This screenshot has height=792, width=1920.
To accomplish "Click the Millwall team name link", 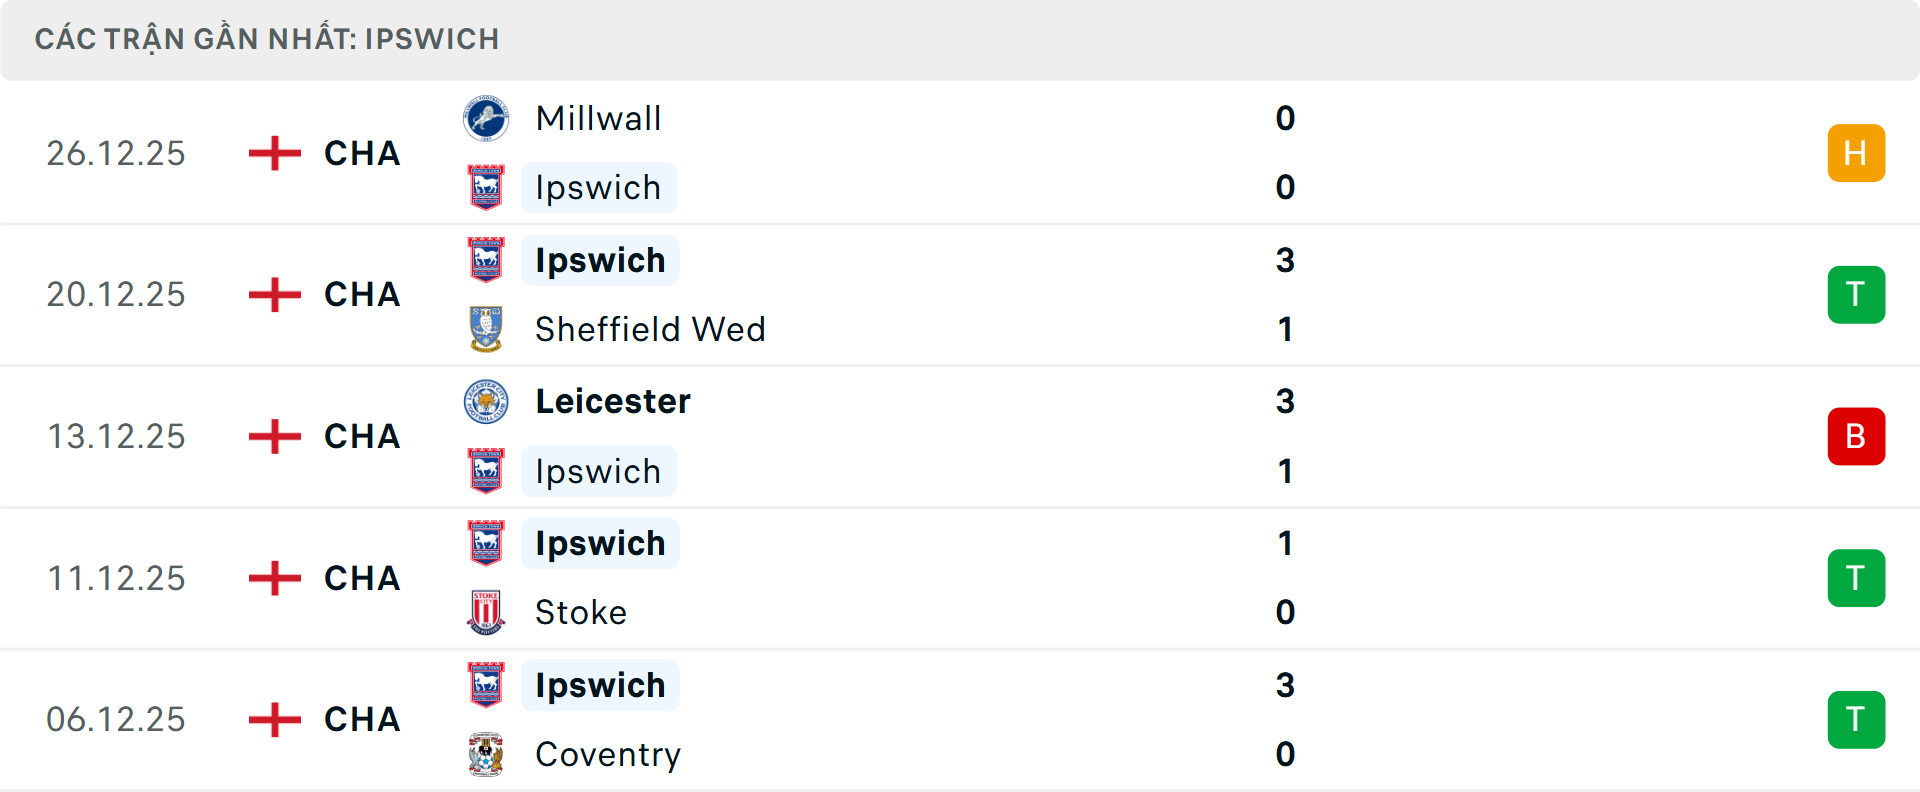I will point(598,118).
